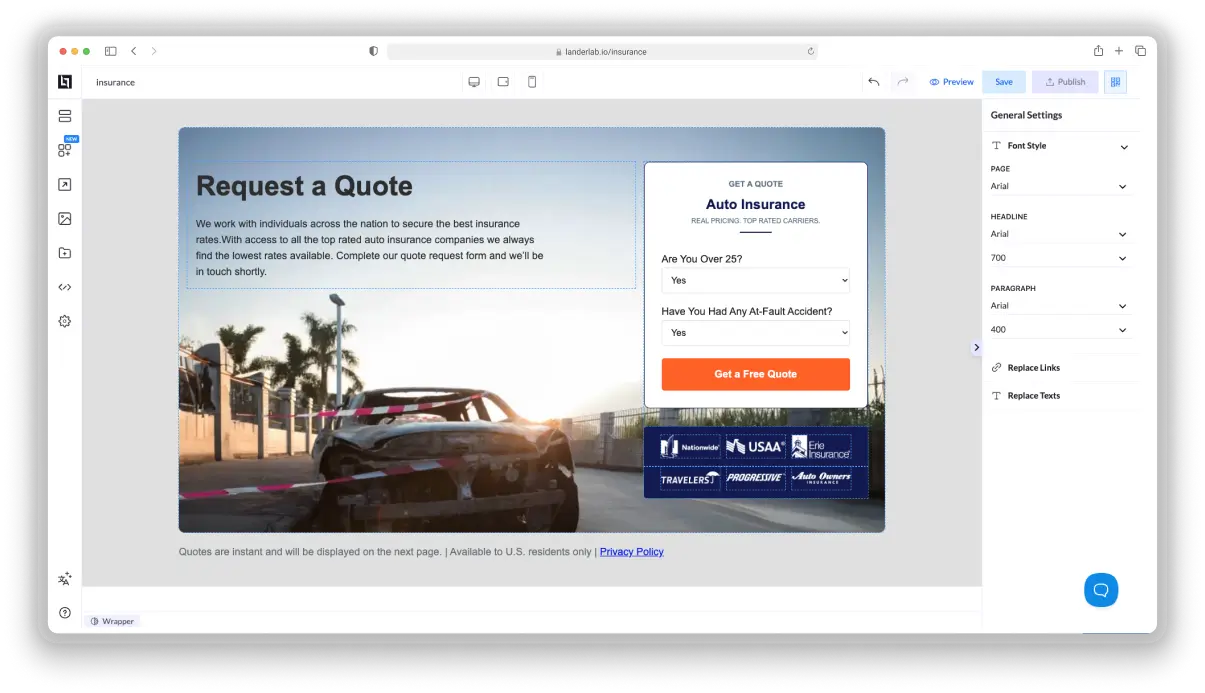Click the QR code icon beside Publish
Screen dimensions: 1205x693
(x=1115, y=82)
